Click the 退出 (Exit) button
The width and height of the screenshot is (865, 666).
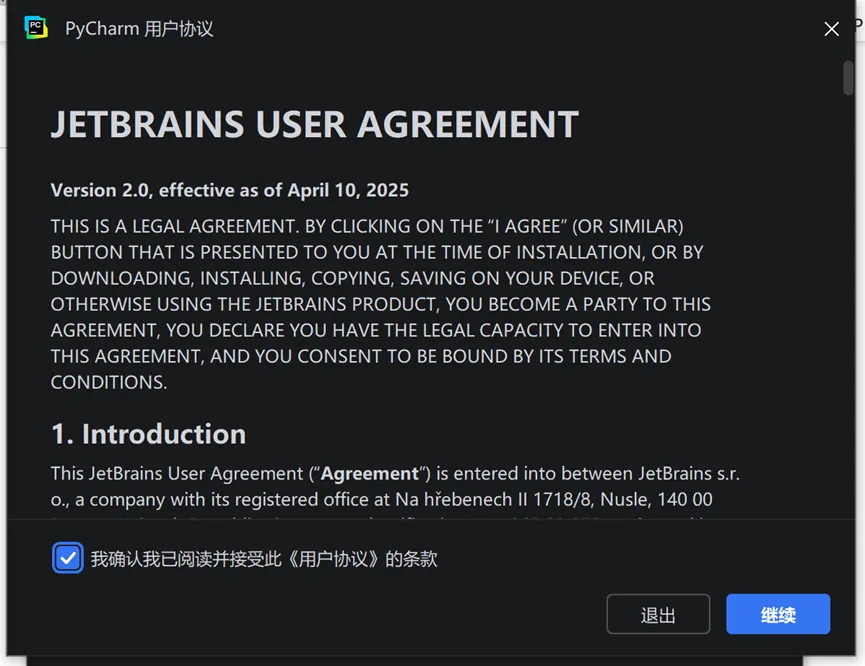658,614
